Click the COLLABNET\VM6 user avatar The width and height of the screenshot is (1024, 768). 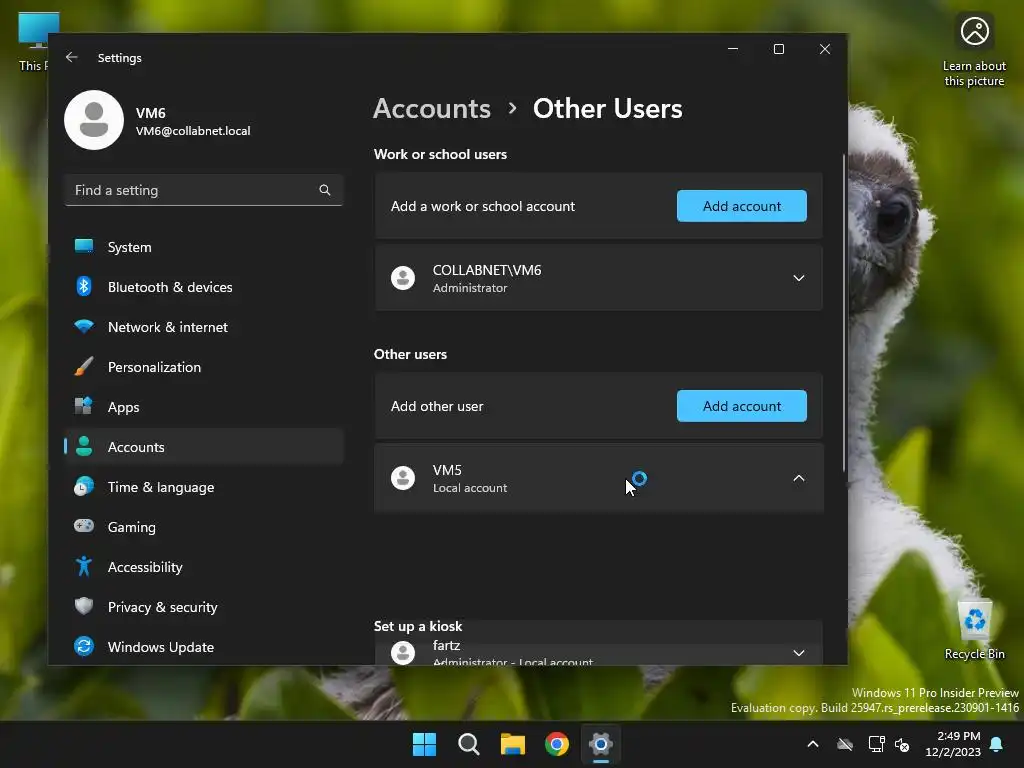[403, 278]
